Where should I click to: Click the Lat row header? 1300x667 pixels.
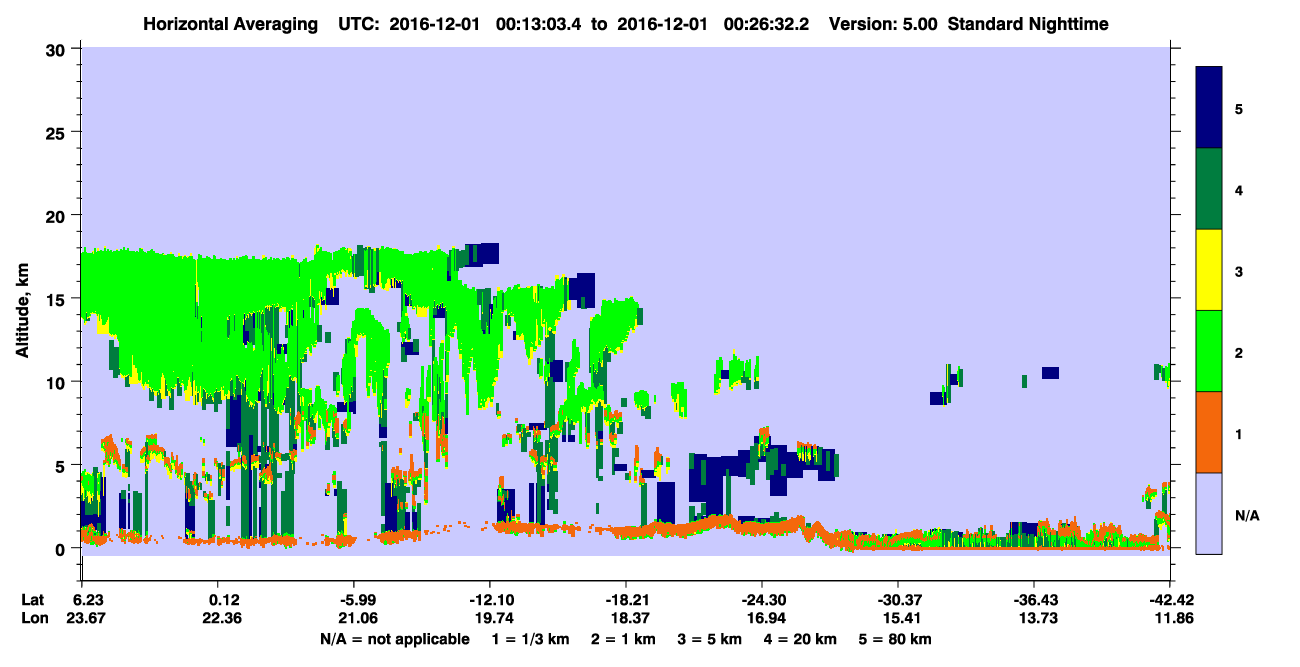click(33, 600)
